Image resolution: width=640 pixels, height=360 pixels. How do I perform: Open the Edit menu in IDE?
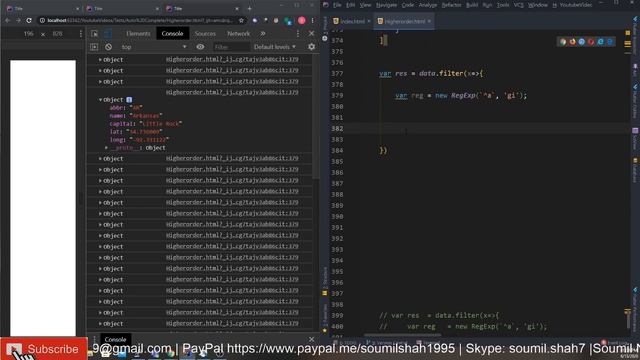coord(350,5)
